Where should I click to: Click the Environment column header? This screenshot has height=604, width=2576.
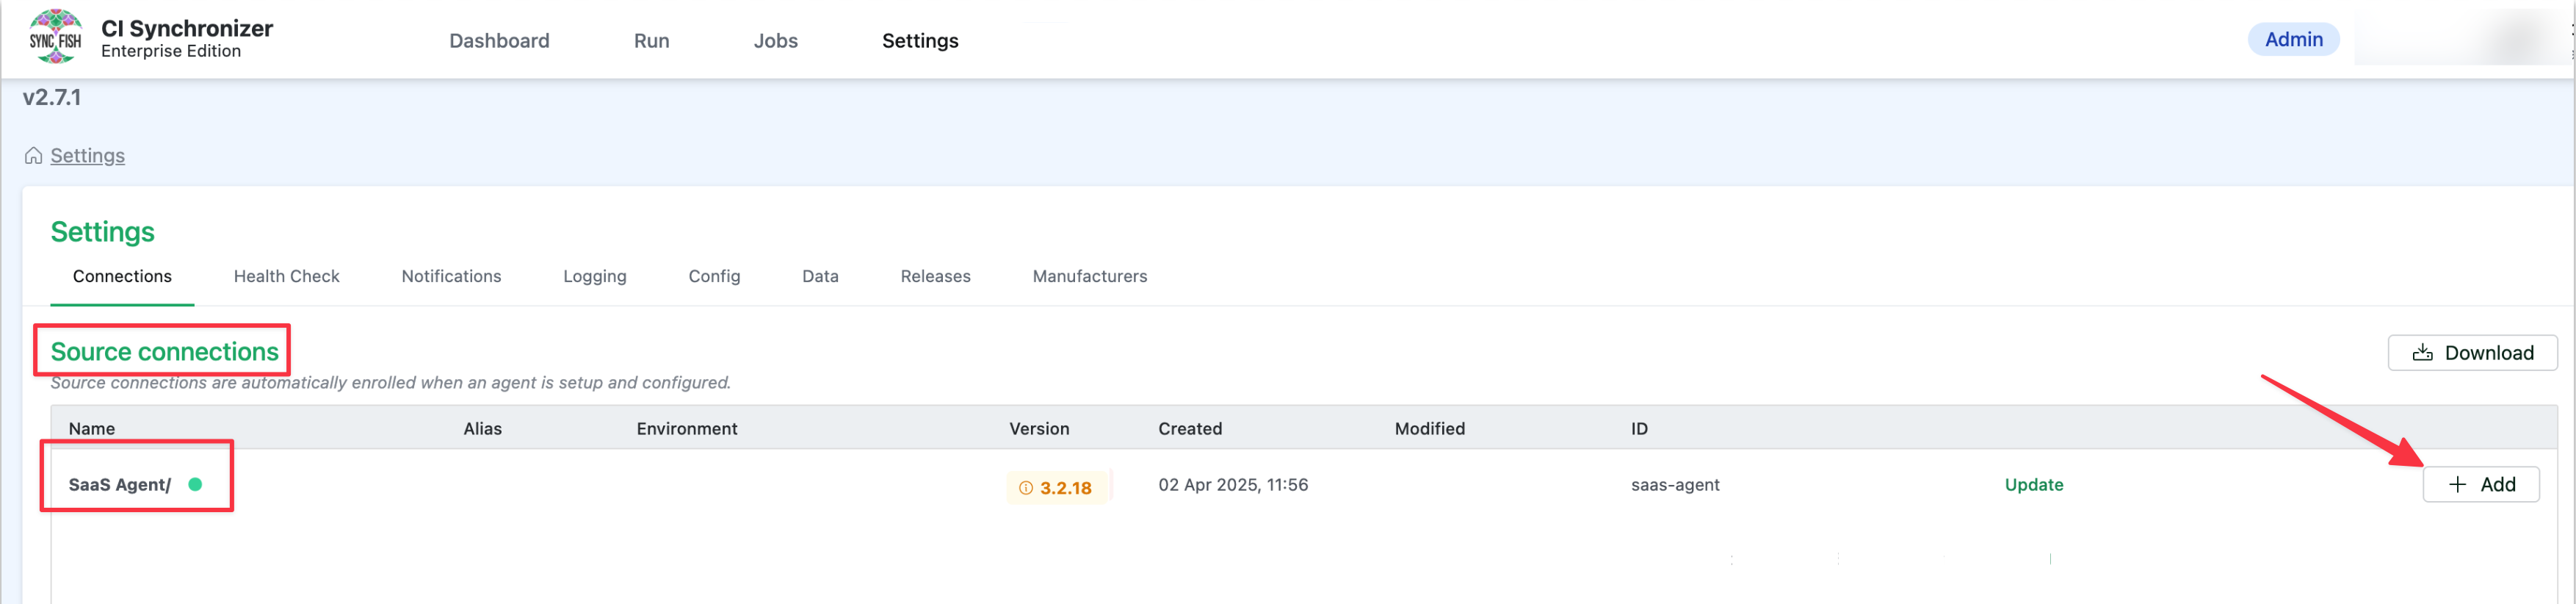tap(686, 429)
